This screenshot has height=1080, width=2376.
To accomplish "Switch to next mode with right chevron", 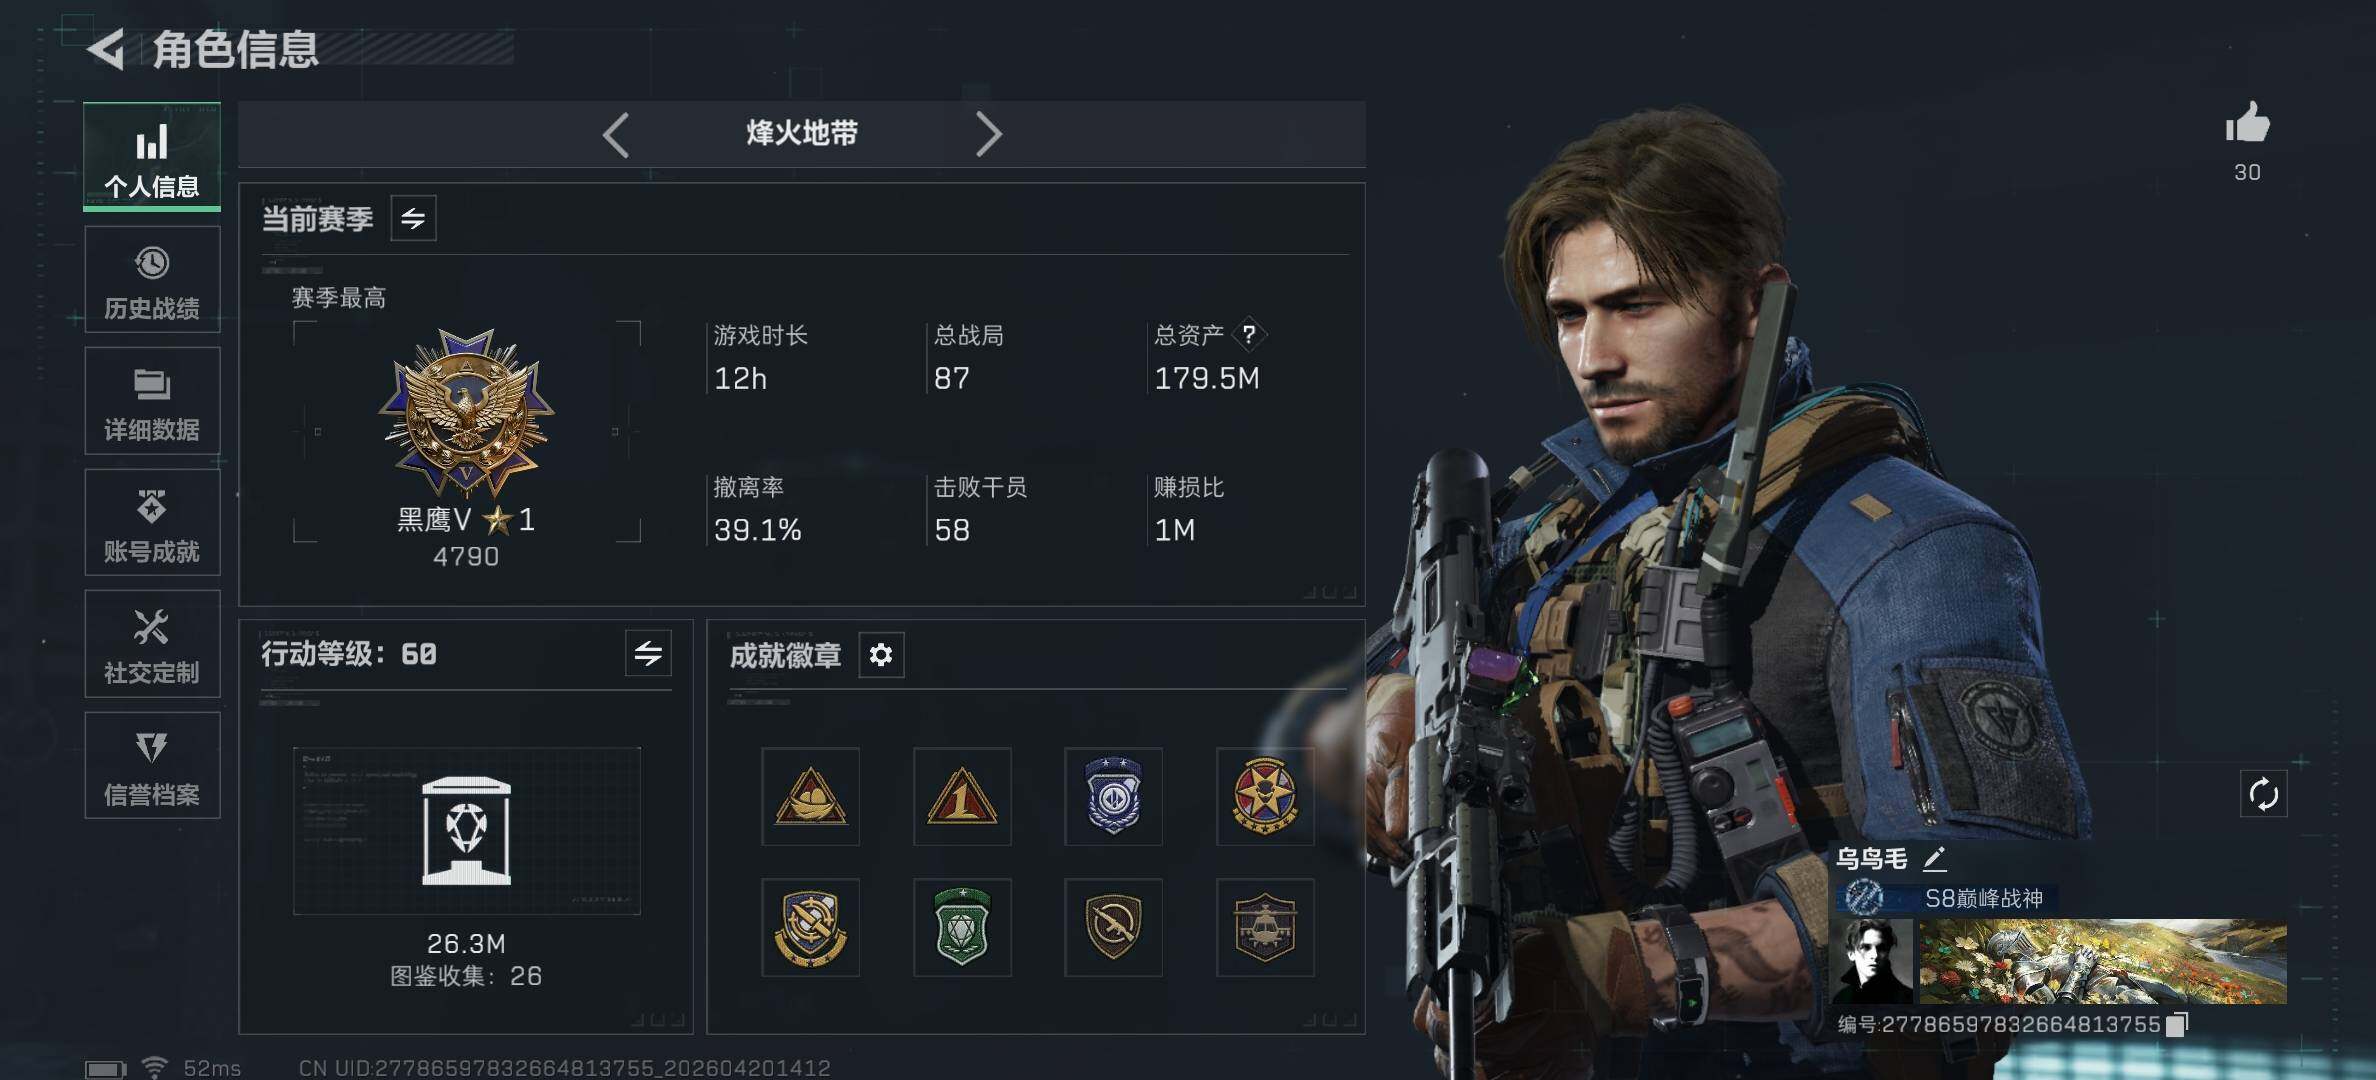I will coord(988,134).
